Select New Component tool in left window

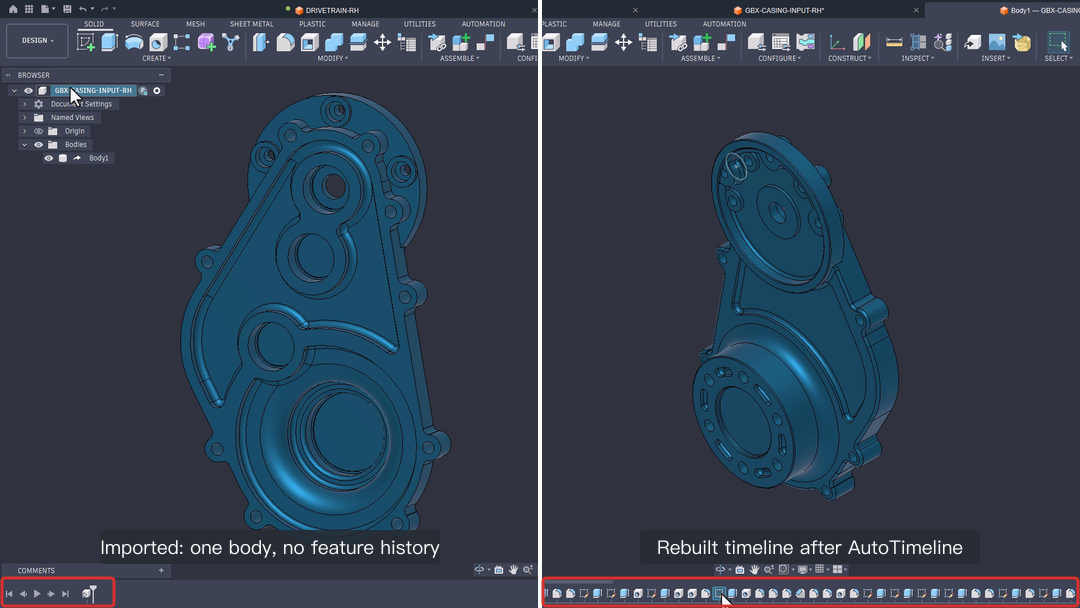pyautogui.click(x=461, y=42)
